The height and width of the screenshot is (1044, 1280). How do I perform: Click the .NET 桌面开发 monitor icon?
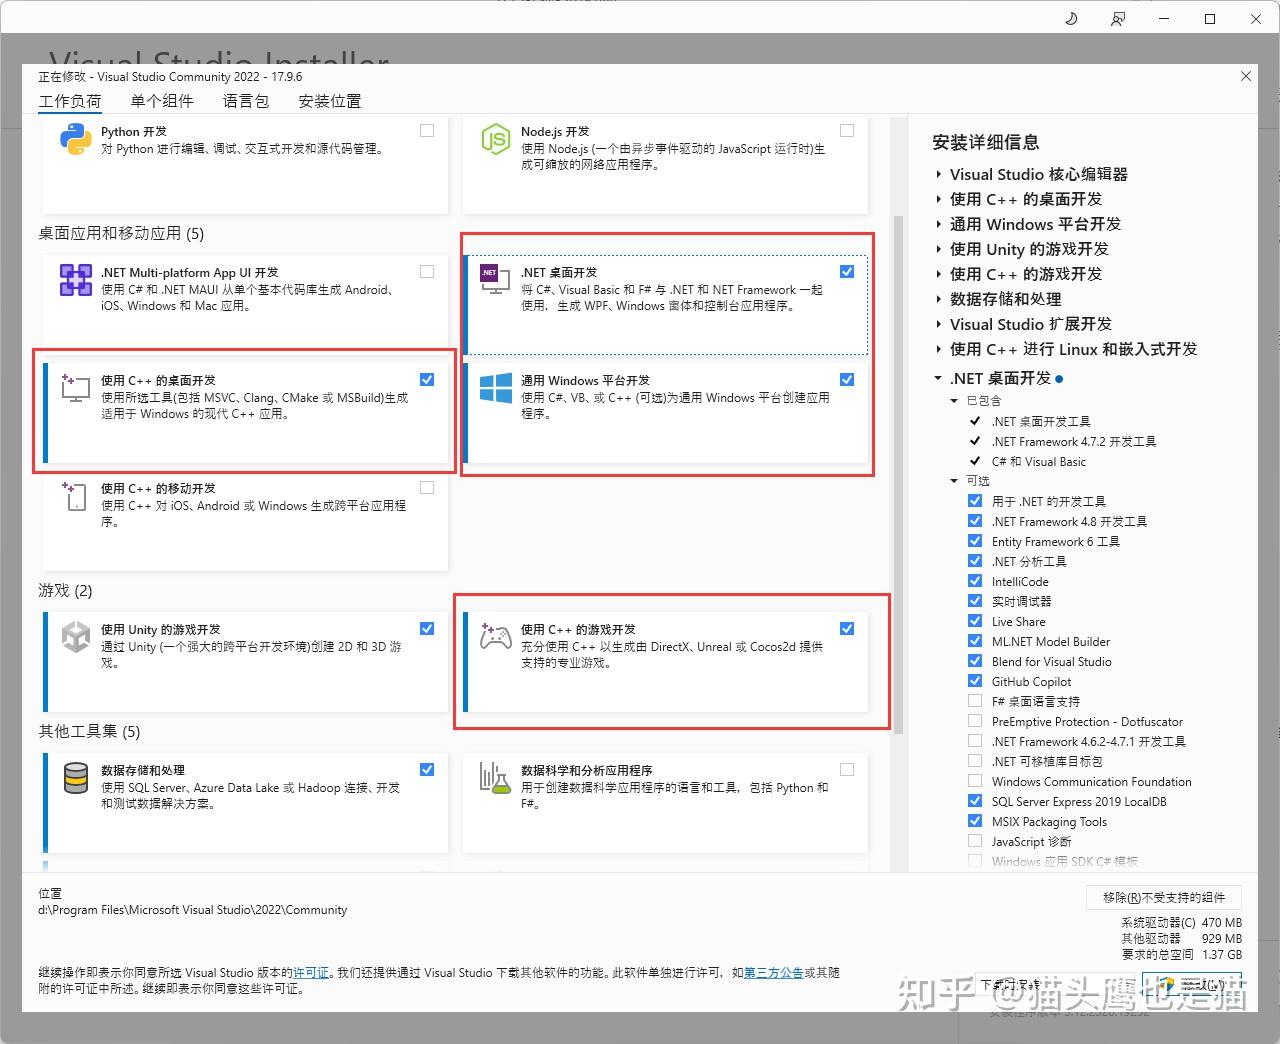point(494,280)
